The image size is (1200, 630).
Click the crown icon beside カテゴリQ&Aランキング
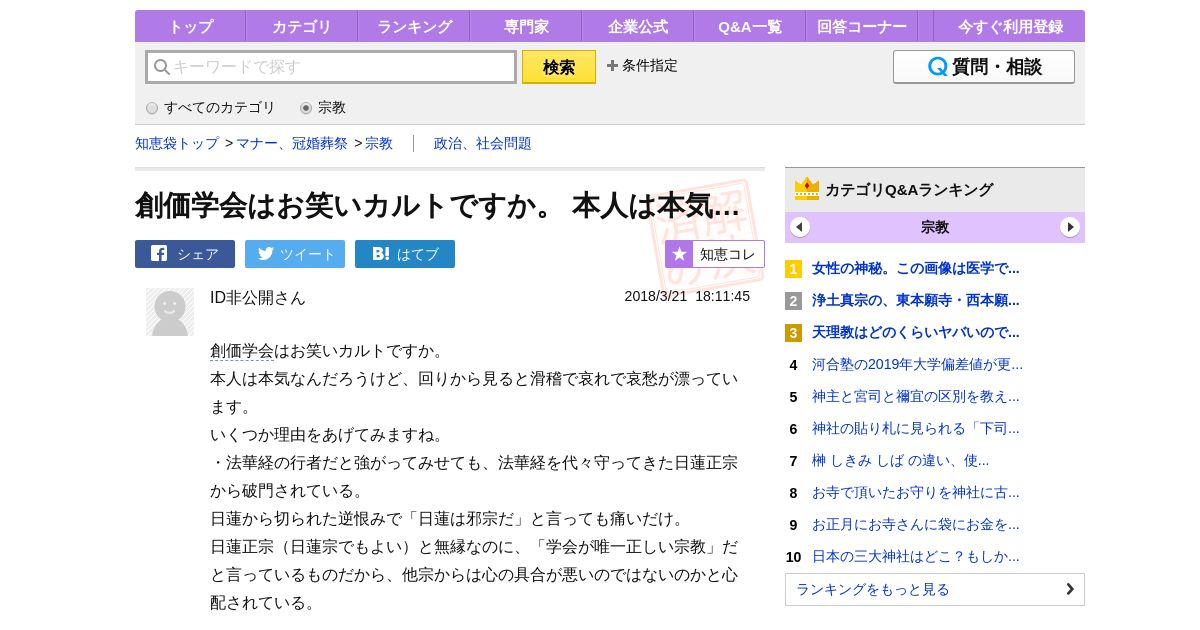[807, 189]
